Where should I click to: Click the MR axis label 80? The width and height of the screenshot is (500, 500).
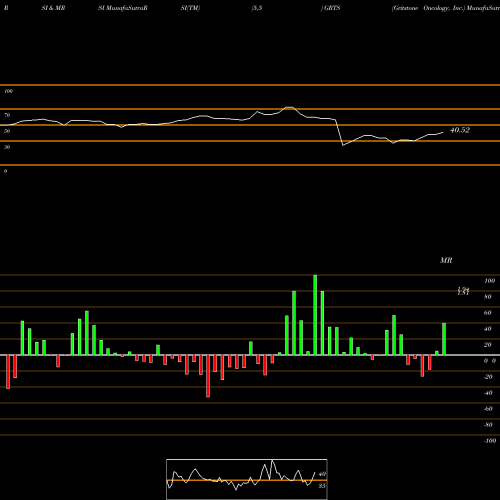tap(488, 297)
